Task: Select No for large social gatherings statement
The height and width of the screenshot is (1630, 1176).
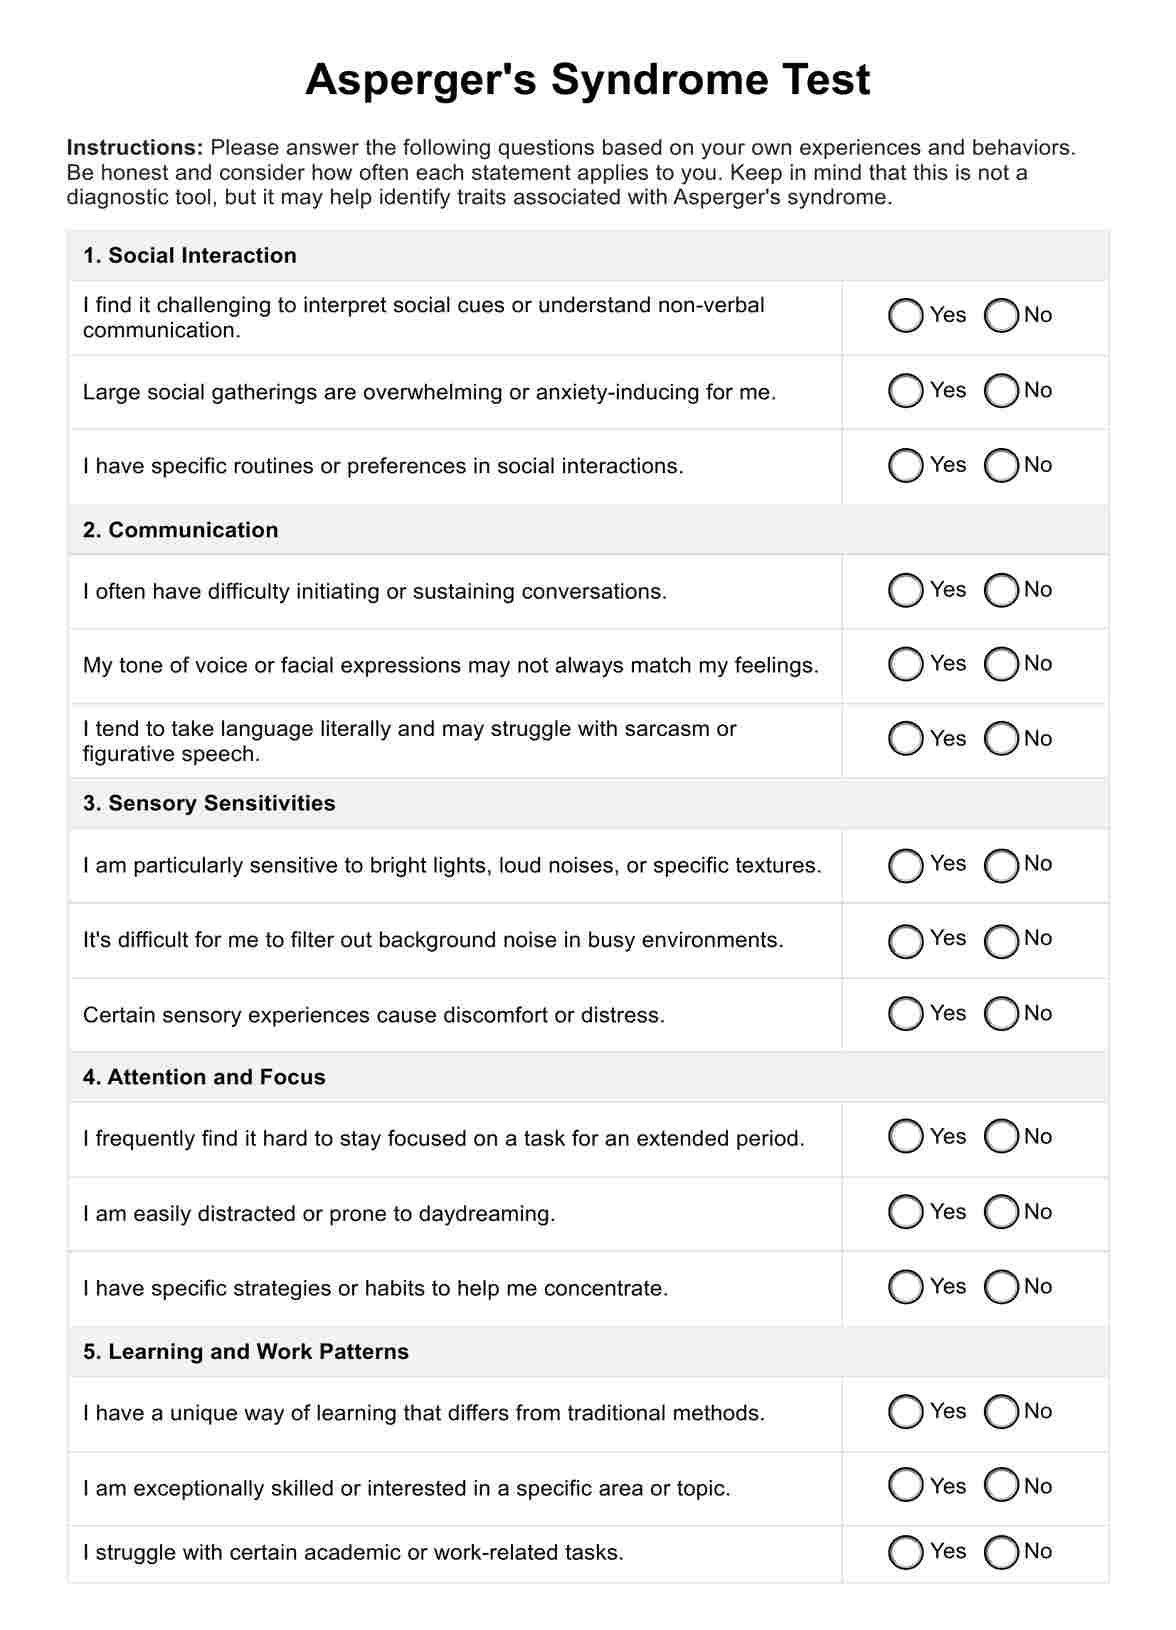Action: [x=1001, y=391]
